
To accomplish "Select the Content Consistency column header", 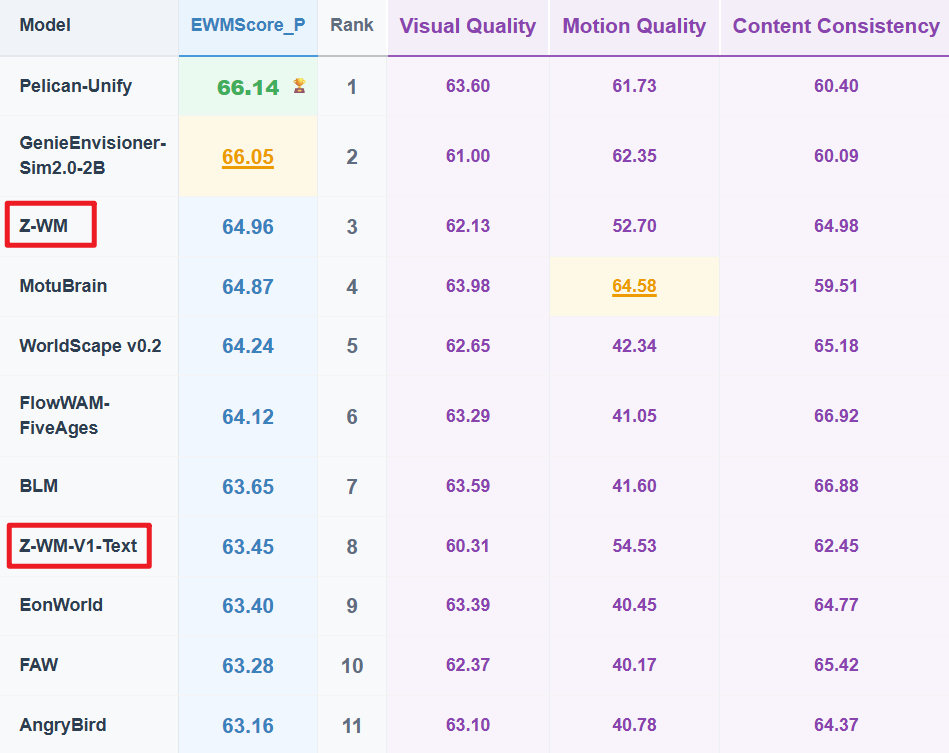I will (836, 26).
